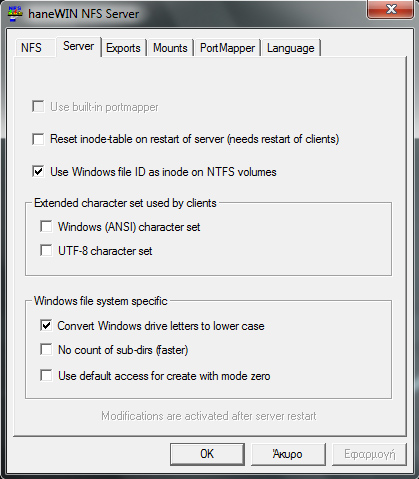
Task: Toggle the Use built-in portmapper checkbox
Action: click(38, 107)
